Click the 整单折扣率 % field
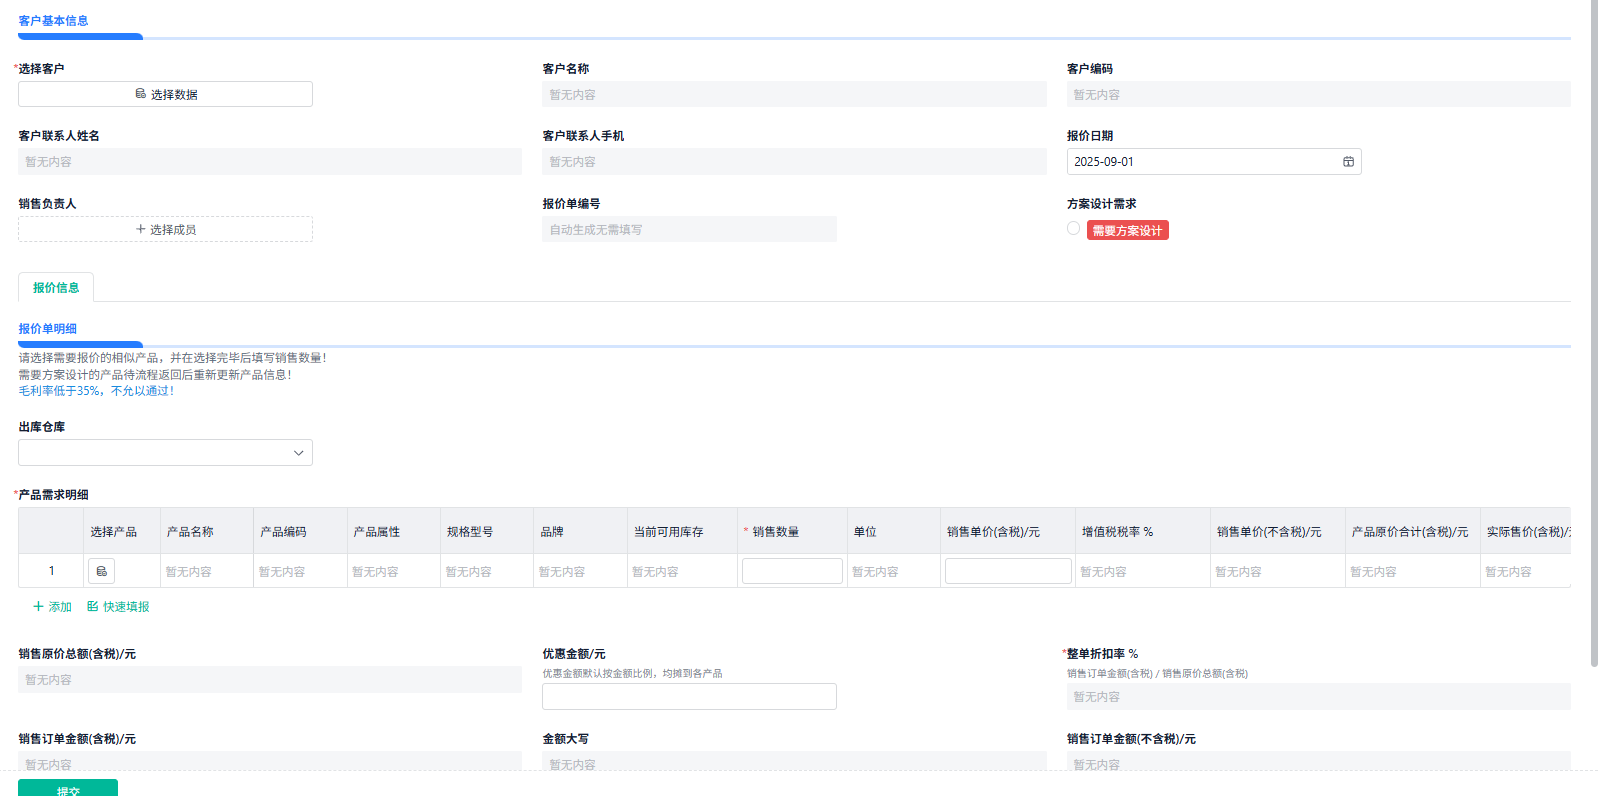The image size is (1598, 796). point(1318,696)
